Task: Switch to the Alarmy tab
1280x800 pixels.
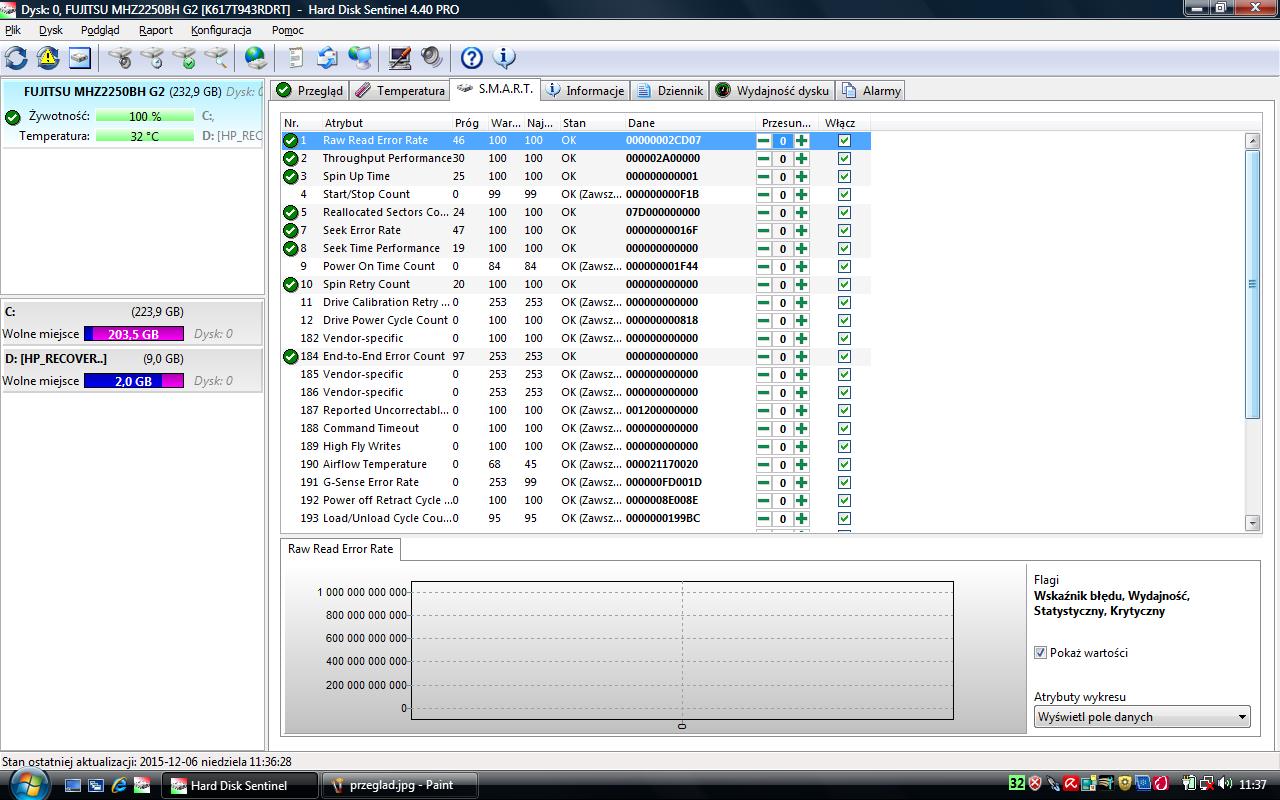Action: (871, 91)
